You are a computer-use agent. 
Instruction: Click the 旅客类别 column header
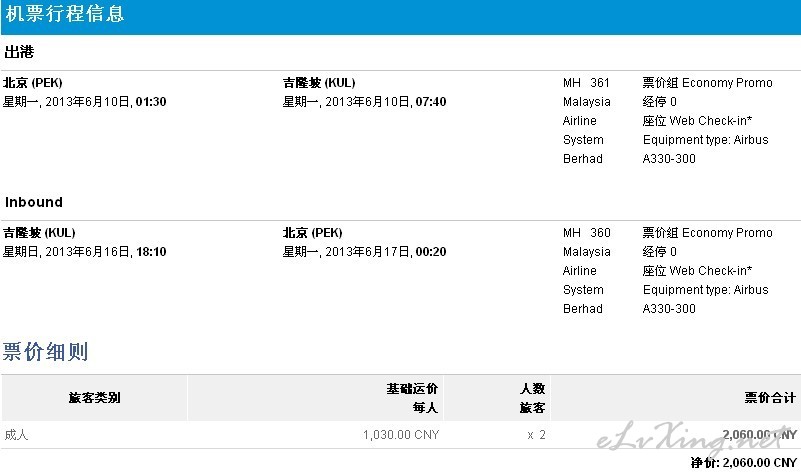coord(95,397)
